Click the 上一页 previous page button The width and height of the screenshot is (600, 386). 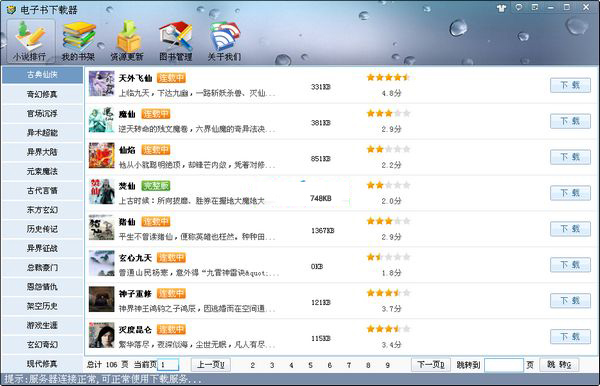point(210,365)
